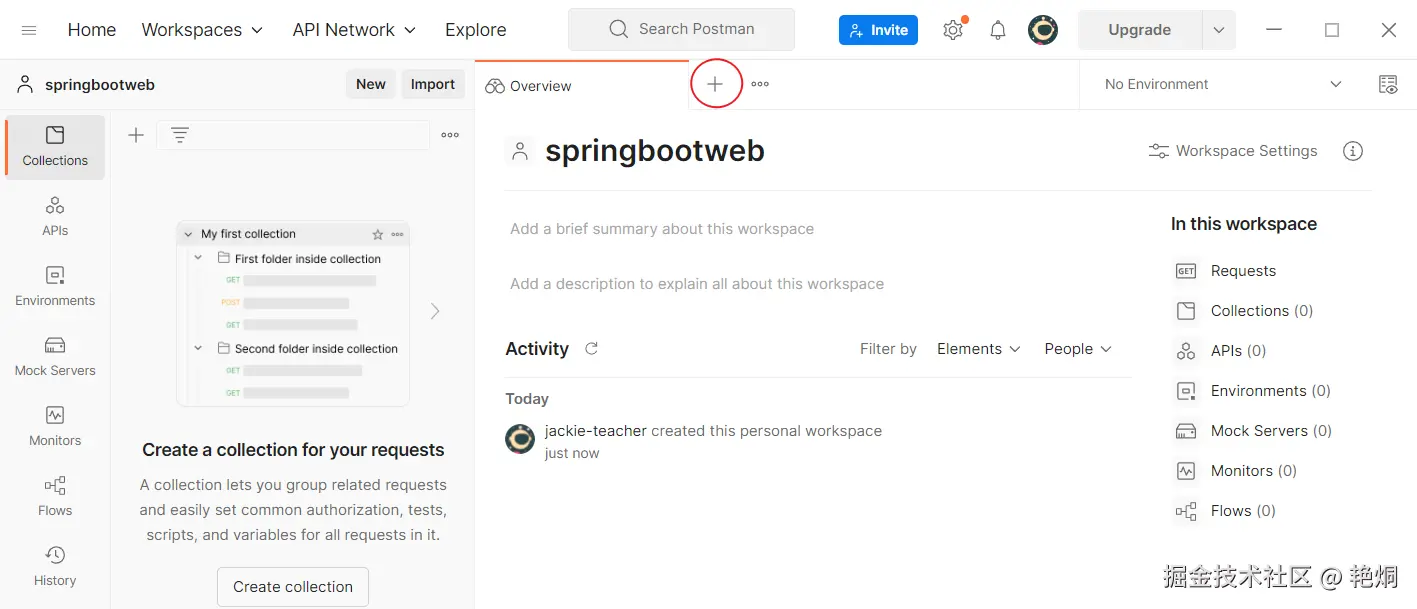Click the workspace info icon

[1353, 151]
